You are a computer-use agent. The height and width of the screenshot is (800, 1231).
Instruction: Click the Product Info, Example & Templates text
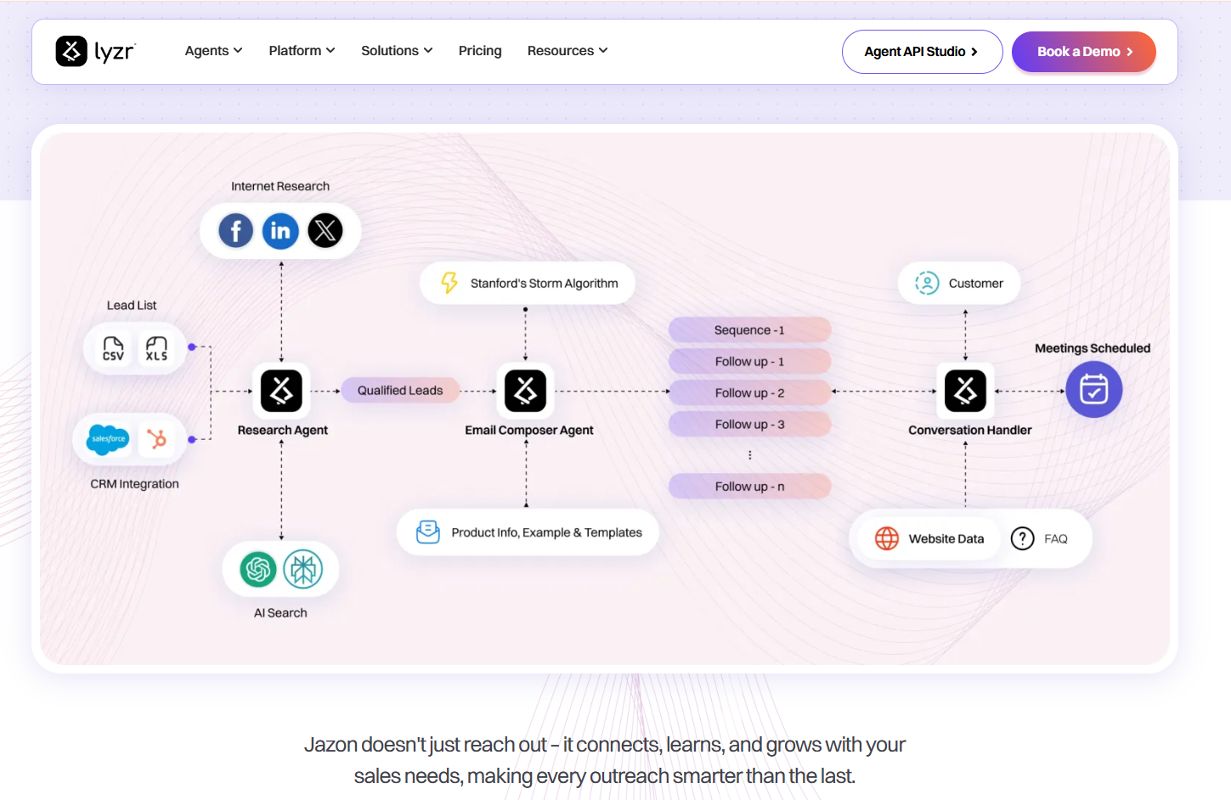click(547, 532)
